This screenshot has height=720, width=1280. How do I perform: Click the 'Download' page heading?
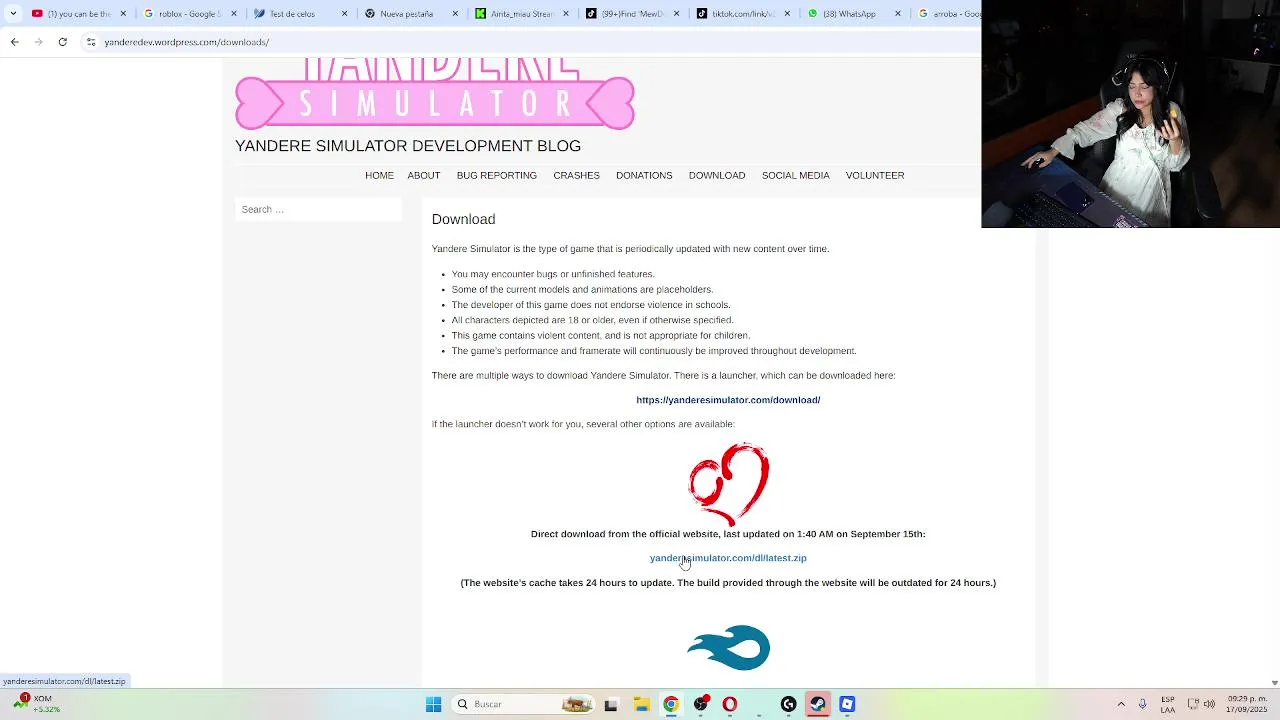point(463,219)
